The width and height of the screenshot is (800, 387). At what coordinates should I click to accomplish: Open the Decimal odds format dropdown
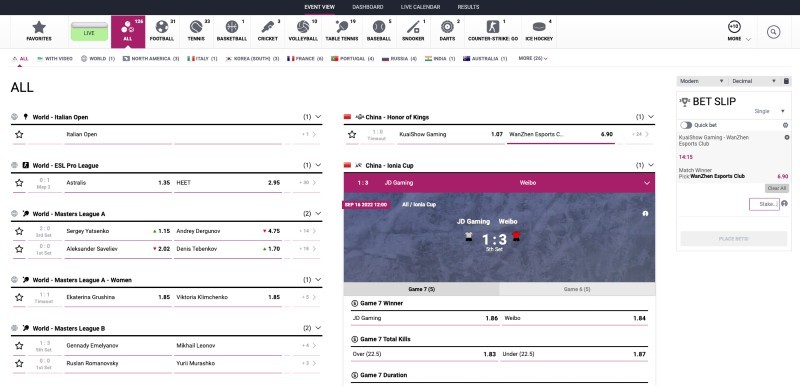(x=753, y=81)
